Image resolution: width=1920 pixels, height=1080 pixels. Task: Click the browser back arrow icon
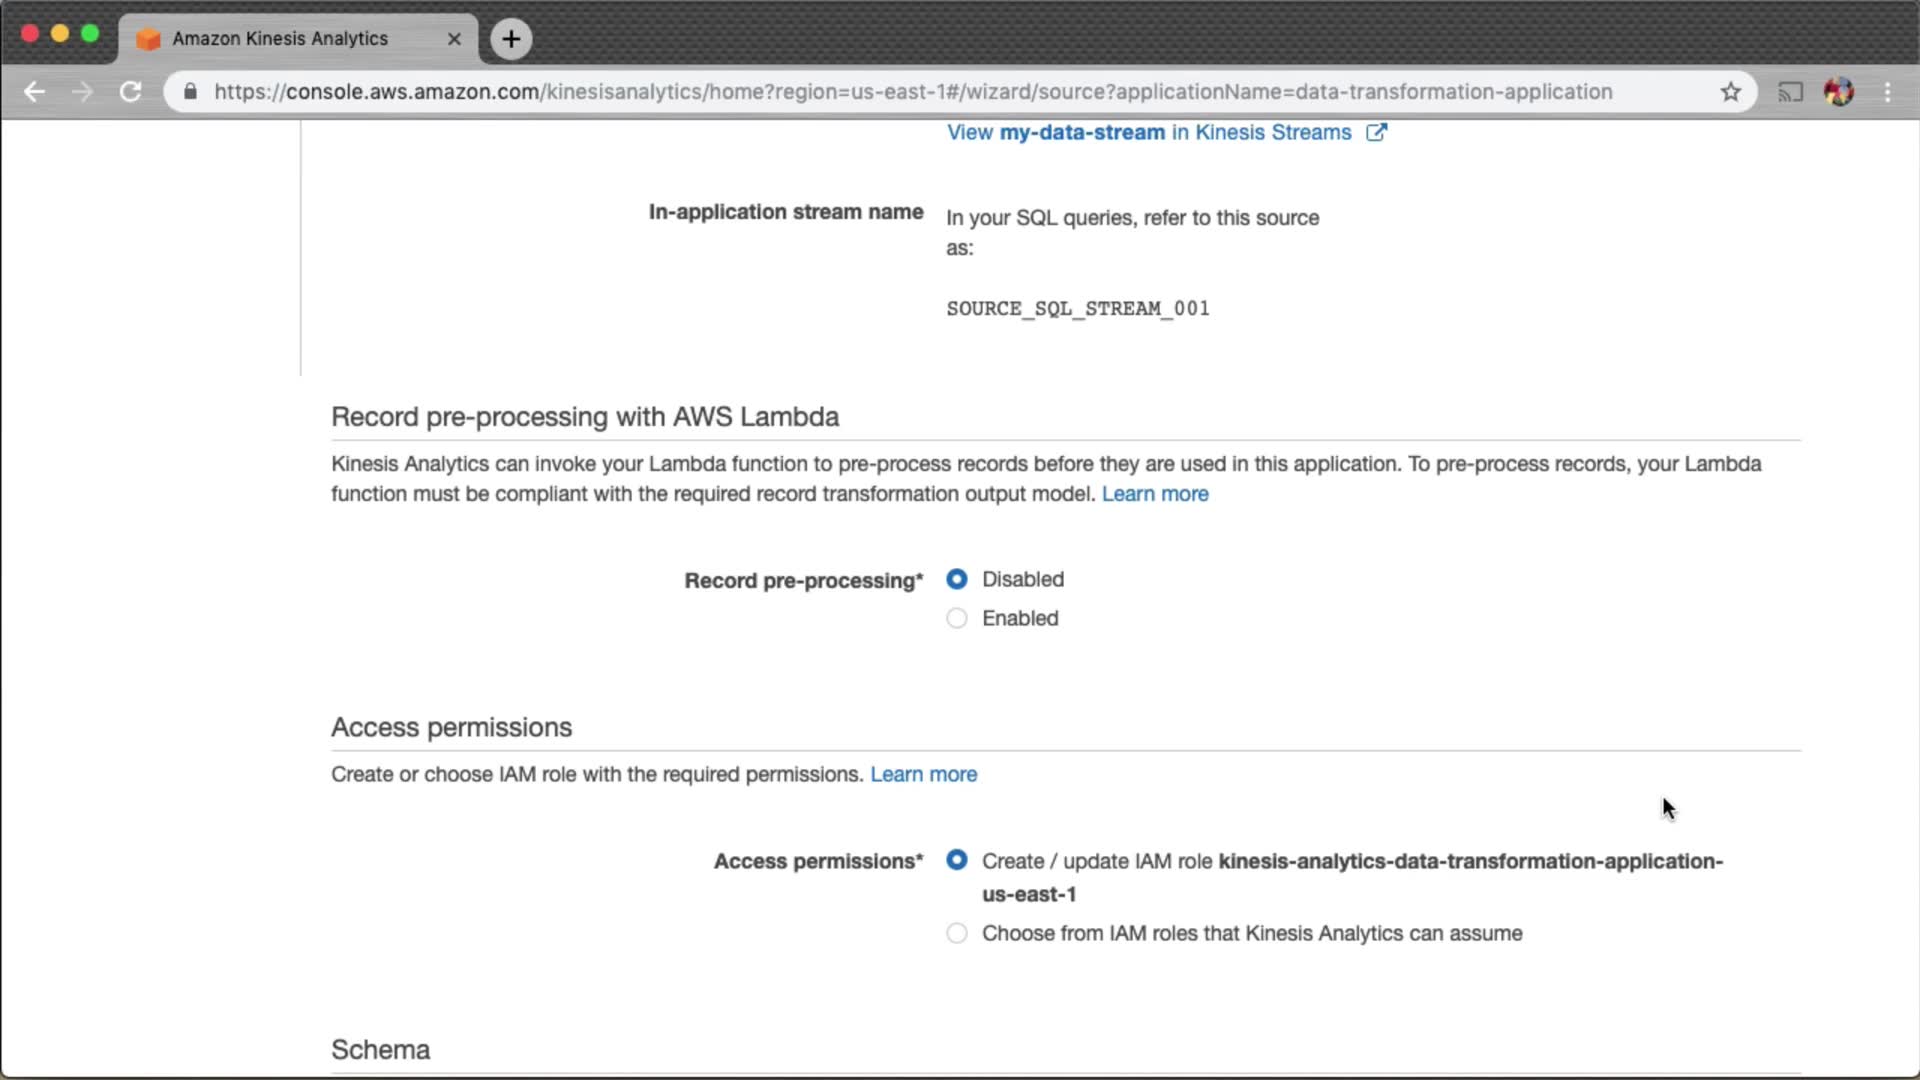tap(35, 92)
